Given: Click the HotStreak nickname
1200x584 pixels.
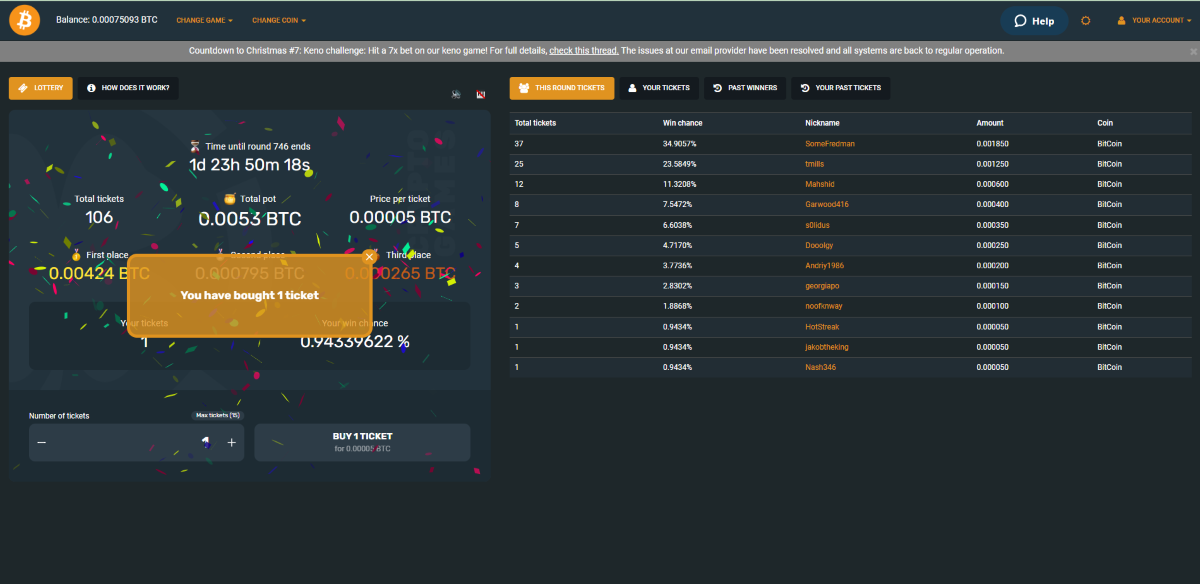Looking at the screenshot, I should tap(823, 327).
